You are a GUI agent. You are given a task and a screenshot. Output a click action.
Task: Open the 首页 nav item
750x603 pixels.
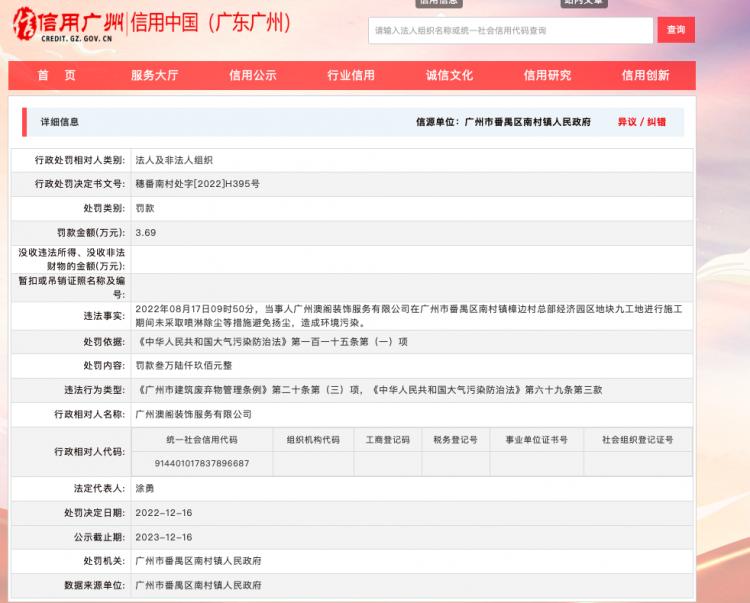[x=56, y=75]
